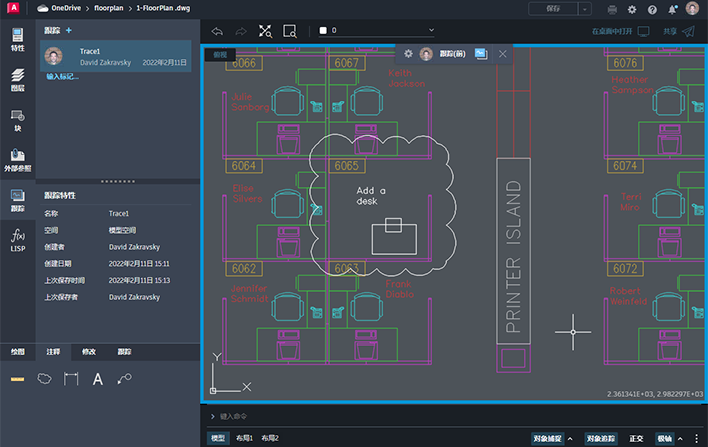Viewport: 708px width, 447px height.
Task: Switch to 注释 annotate tab
Action: click(53, 352)
